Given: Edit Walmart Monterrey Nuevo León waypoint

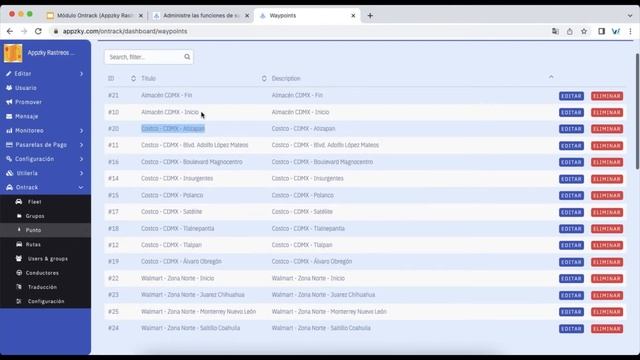Looking at the screenshot, I should tap(571, 312).
